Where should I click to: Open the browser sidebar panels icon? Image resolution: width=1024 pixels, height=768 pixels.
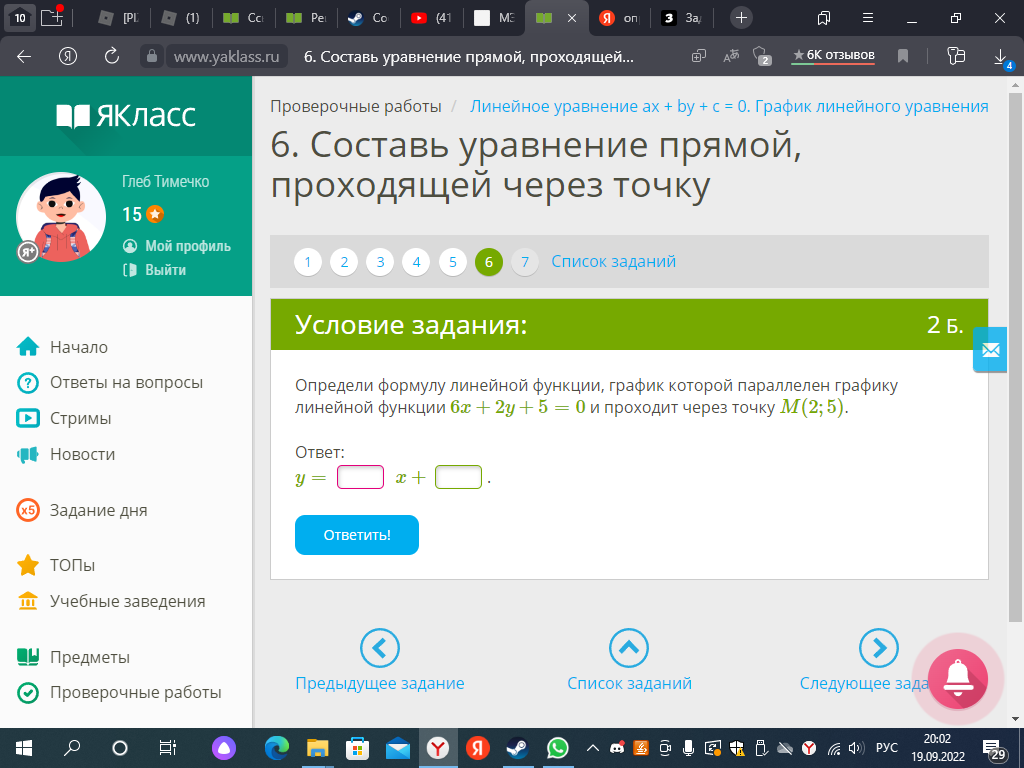pyautogui.click(x=824, y=18)
